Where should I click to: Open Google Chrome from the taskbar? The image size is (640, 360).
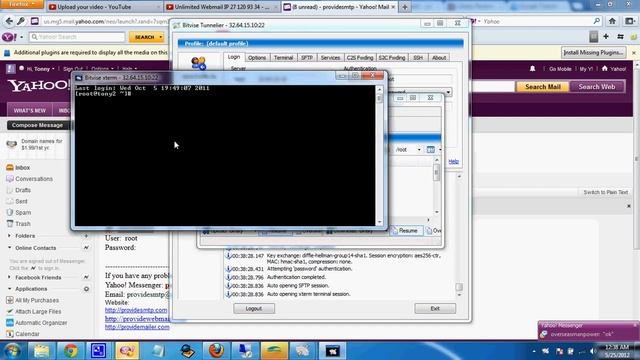point(70,351)
